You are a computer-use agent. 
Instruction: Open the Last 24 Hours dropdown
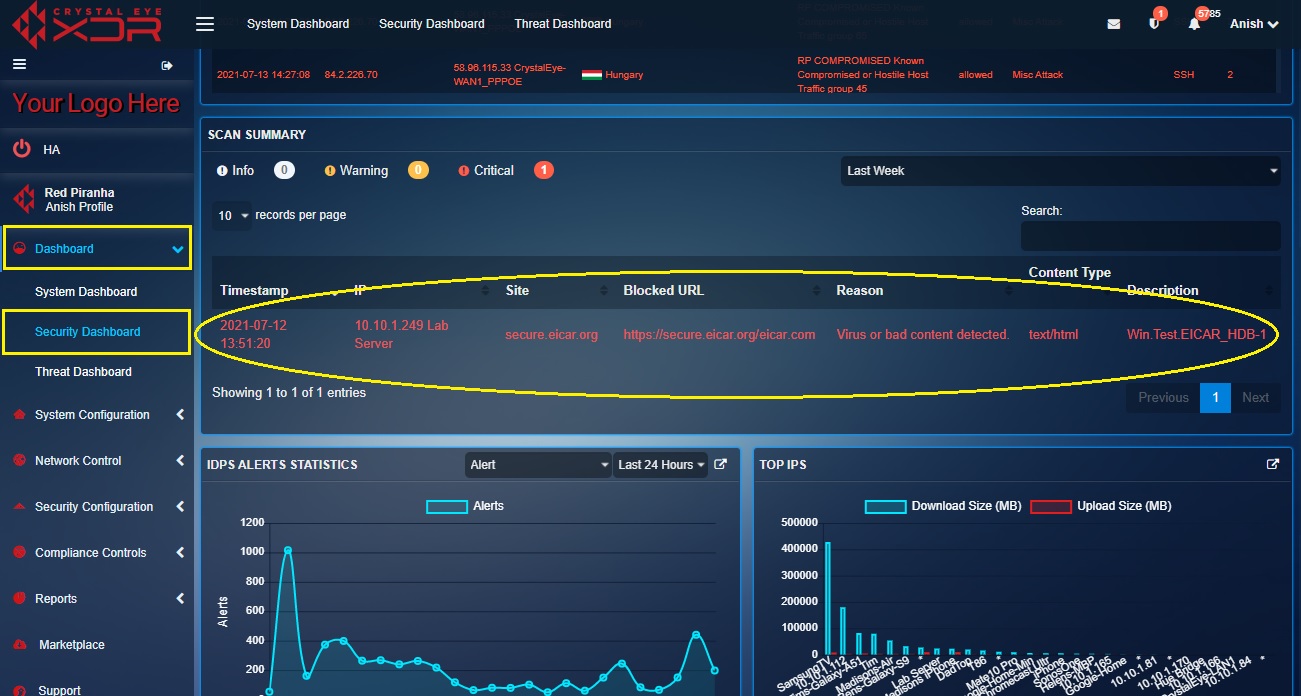tap(661, 465)
